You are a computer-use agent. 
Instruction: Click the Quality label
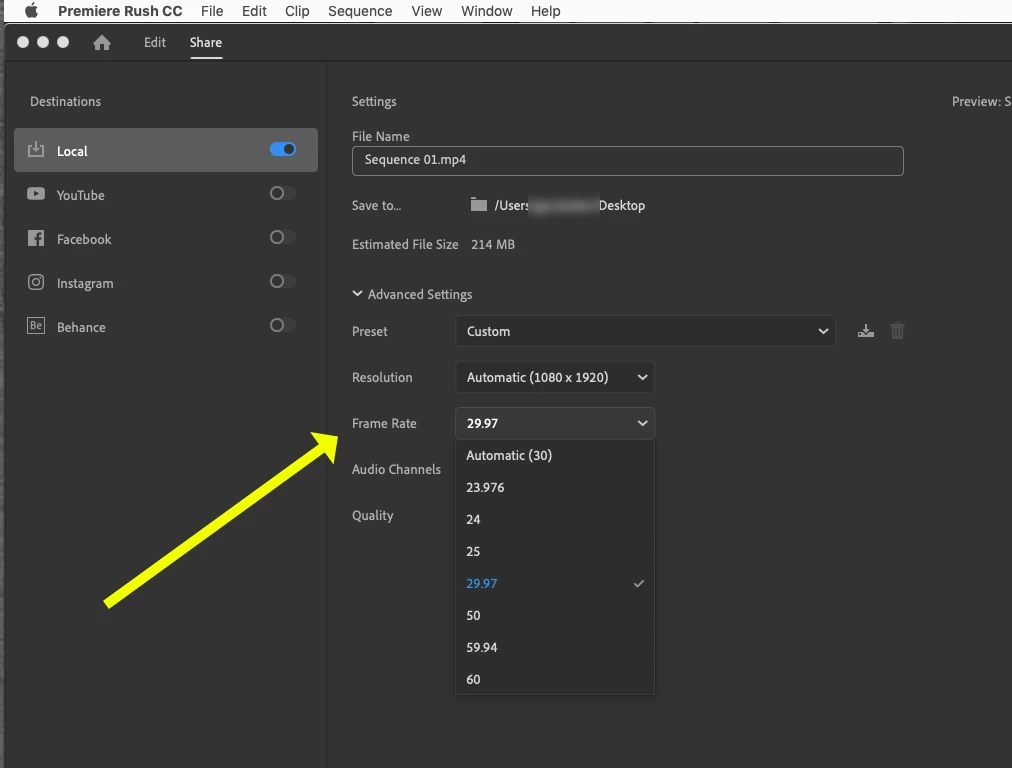point(372,516)
